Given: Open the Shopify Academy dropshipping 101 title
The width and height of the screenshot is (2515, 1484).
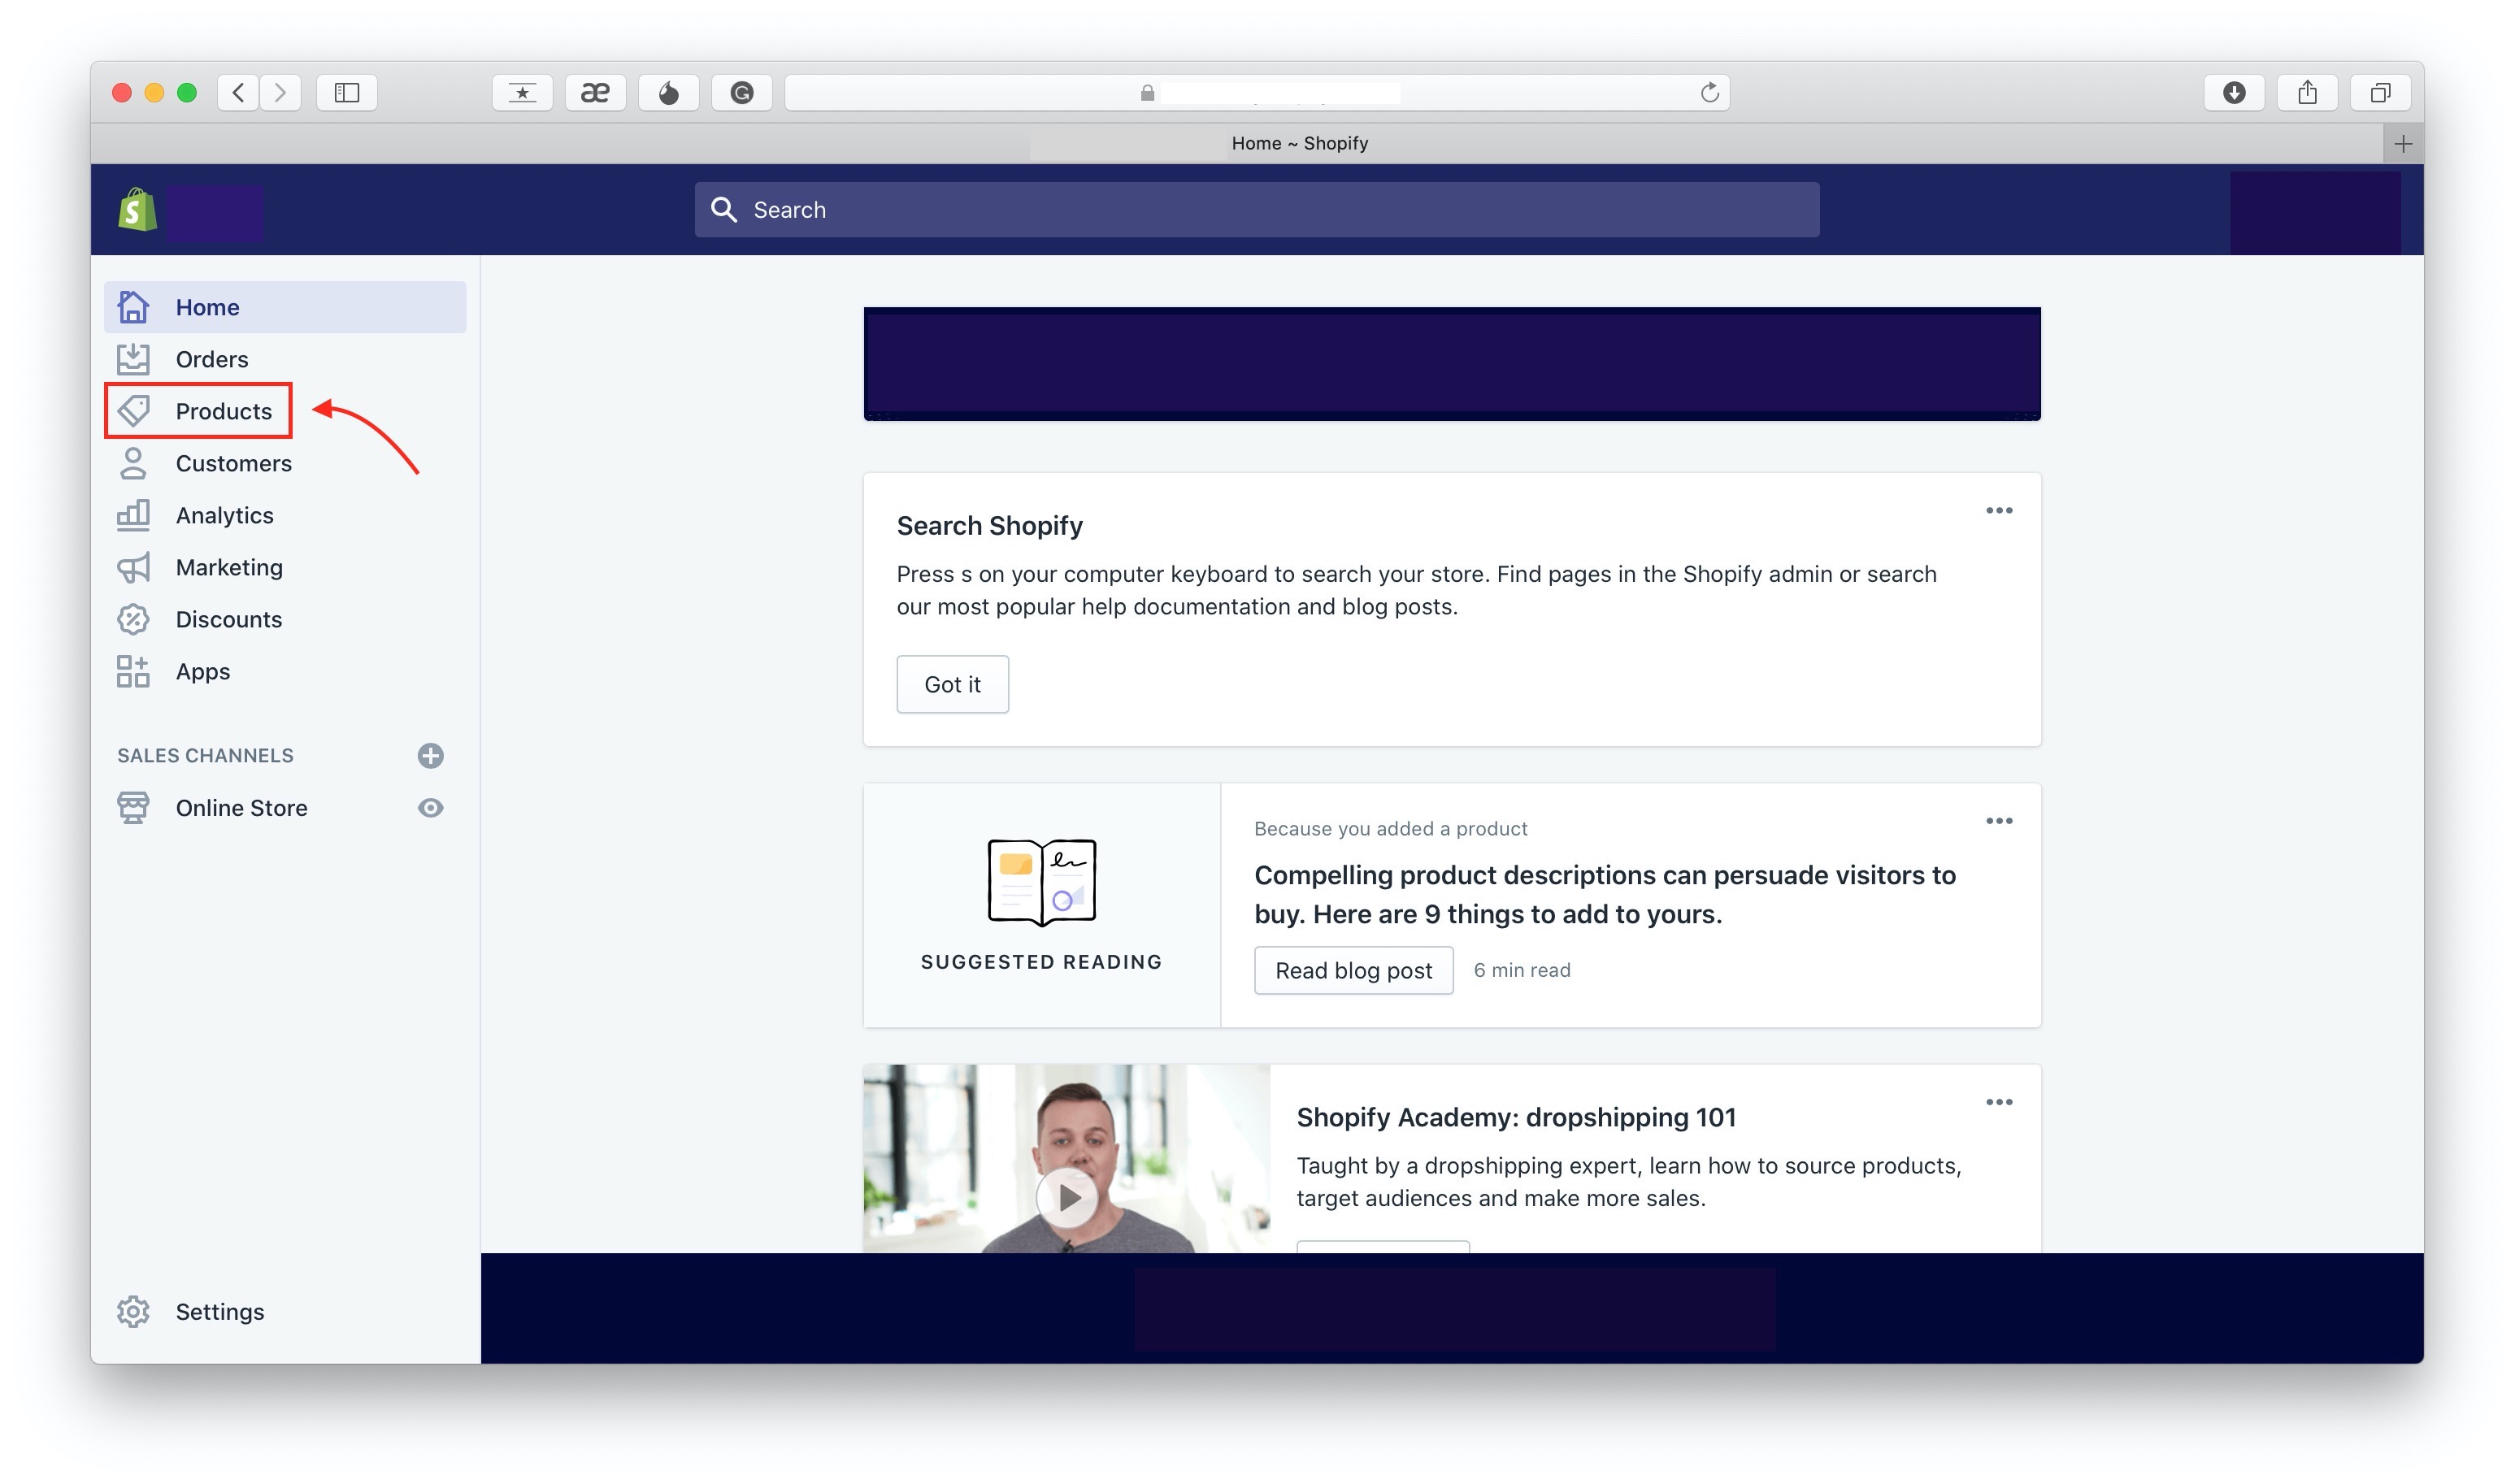Looking at the screenshot, I should pyautogui.click(x=1516, y=1117).
